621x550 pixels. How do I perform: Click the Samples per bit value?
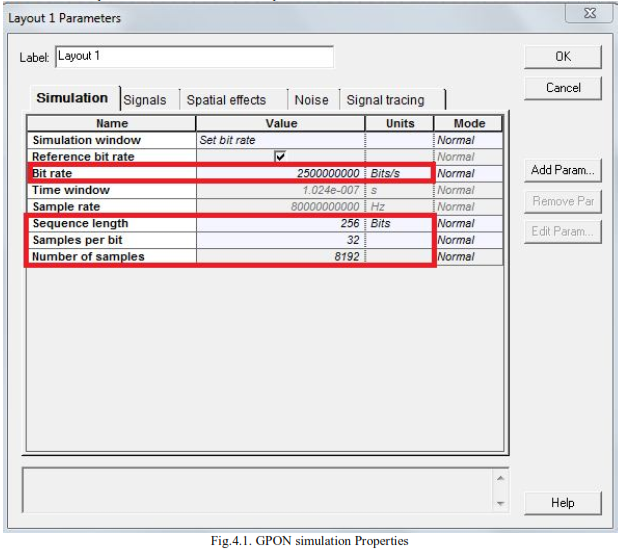280,240
